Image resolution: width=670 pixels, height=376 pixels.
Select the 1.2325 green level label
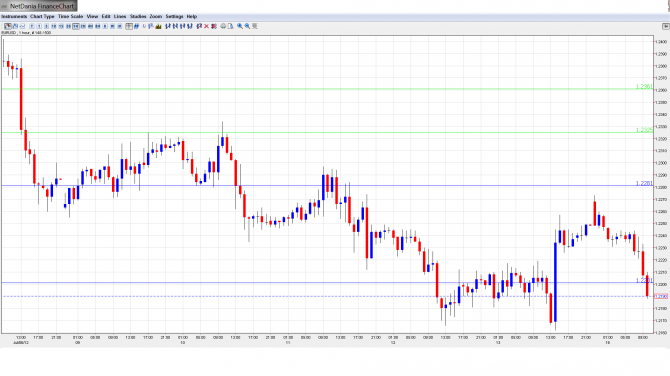pyautogui.click(x=644, y=130)
